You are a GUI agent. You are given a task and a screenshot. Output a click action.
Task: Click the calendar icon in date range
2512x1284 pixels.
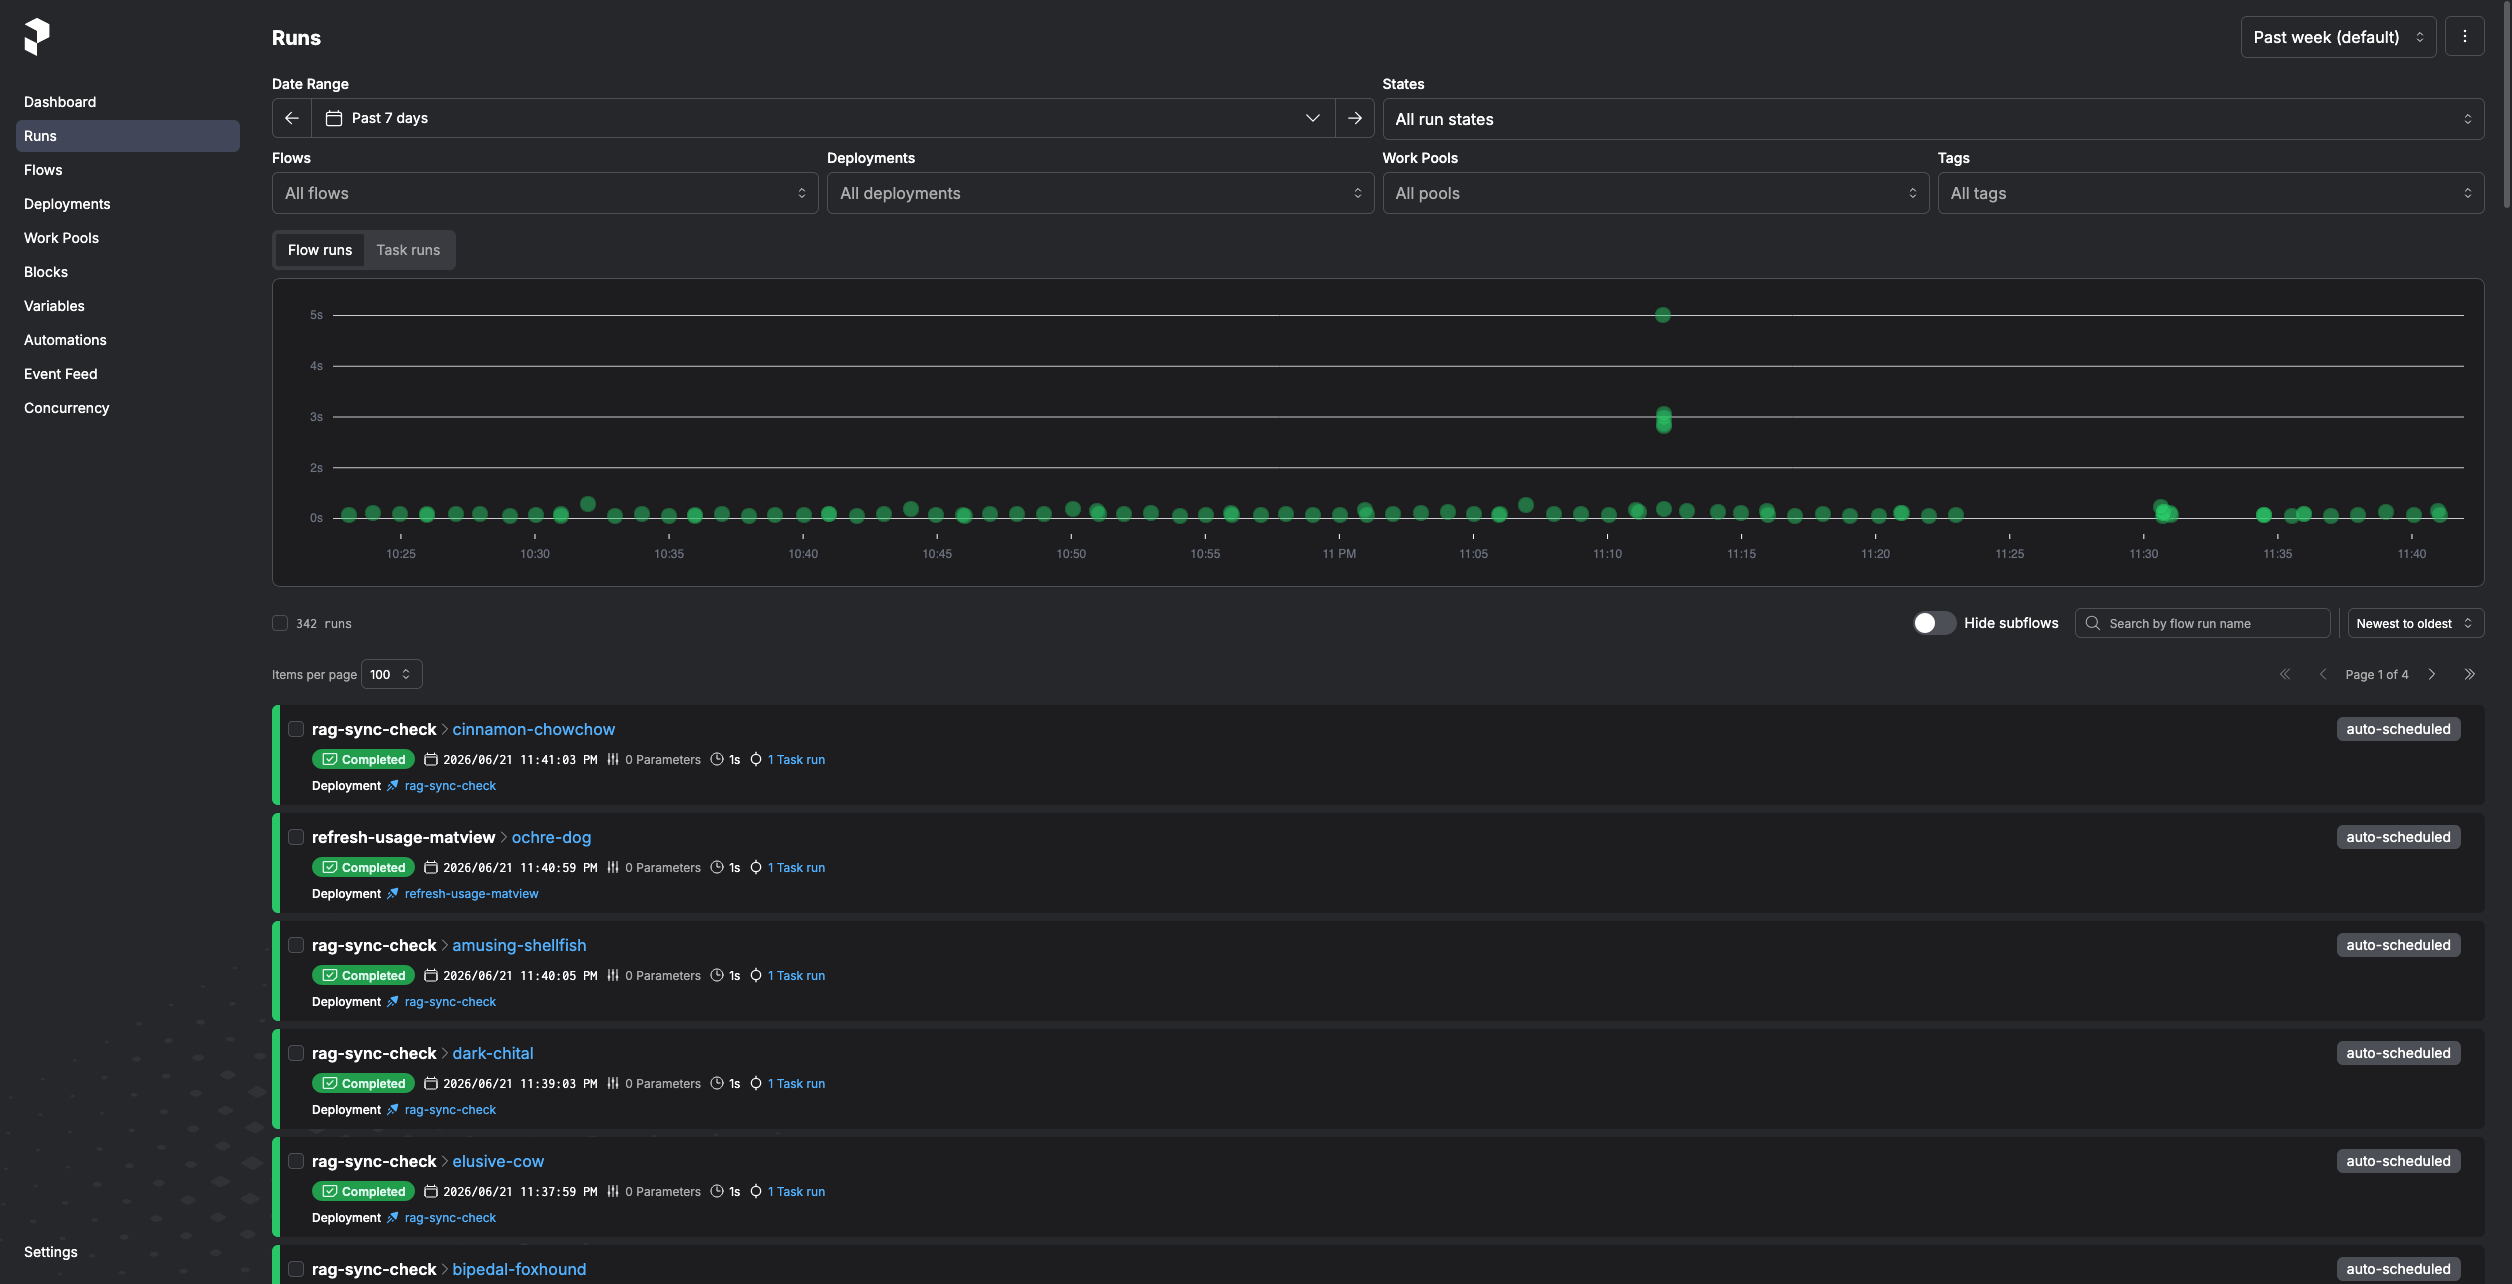point(334,118)
